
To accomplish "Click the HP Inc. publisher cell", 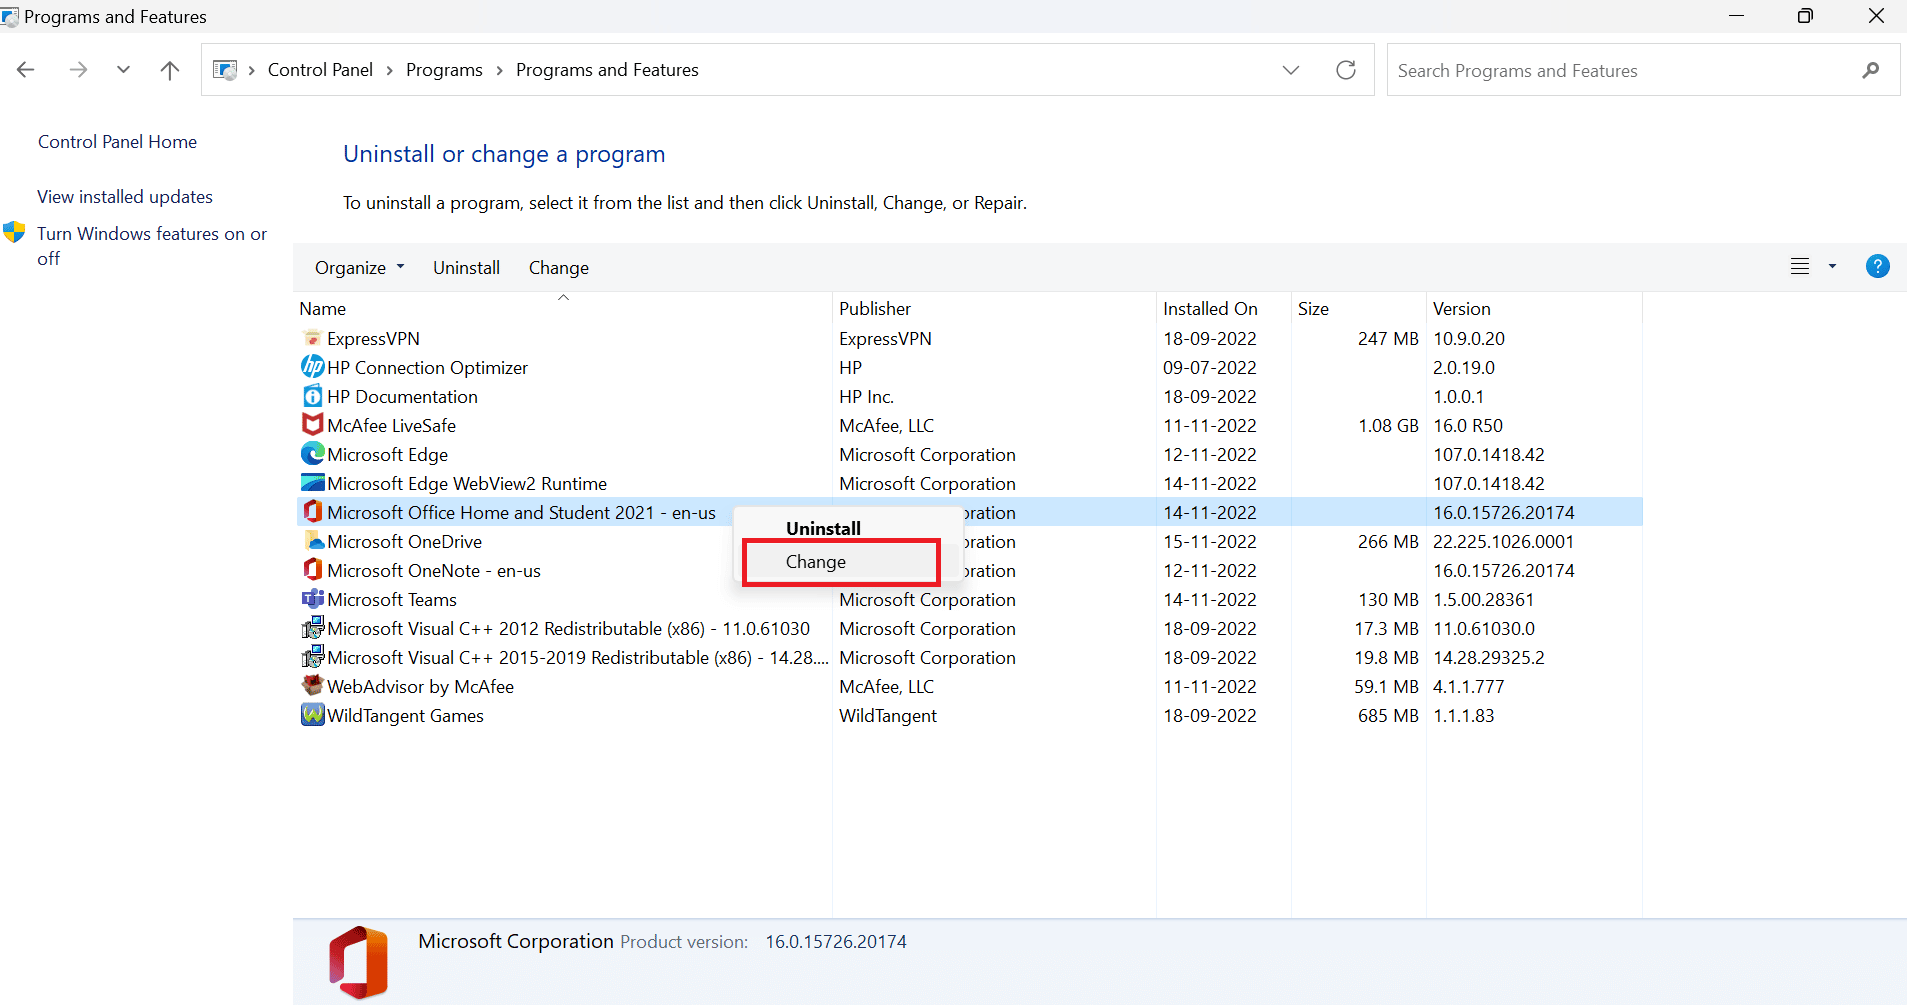I will pos(866,397).
